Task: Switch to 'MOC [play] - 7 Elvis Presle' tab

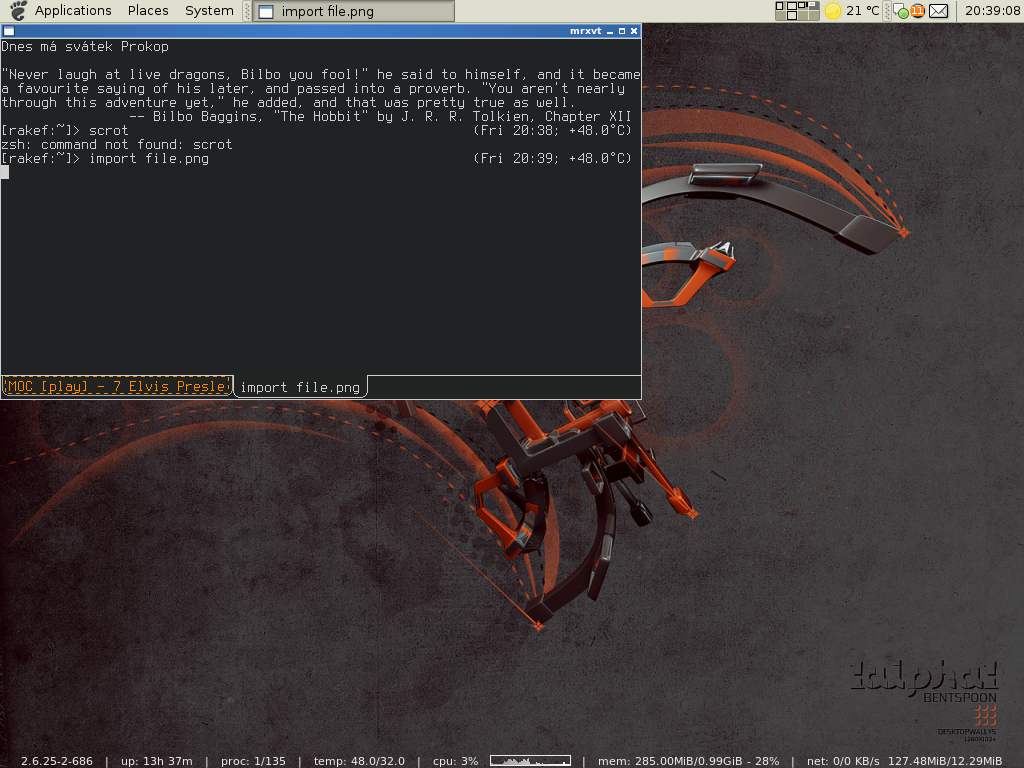Action: point(118,386)
